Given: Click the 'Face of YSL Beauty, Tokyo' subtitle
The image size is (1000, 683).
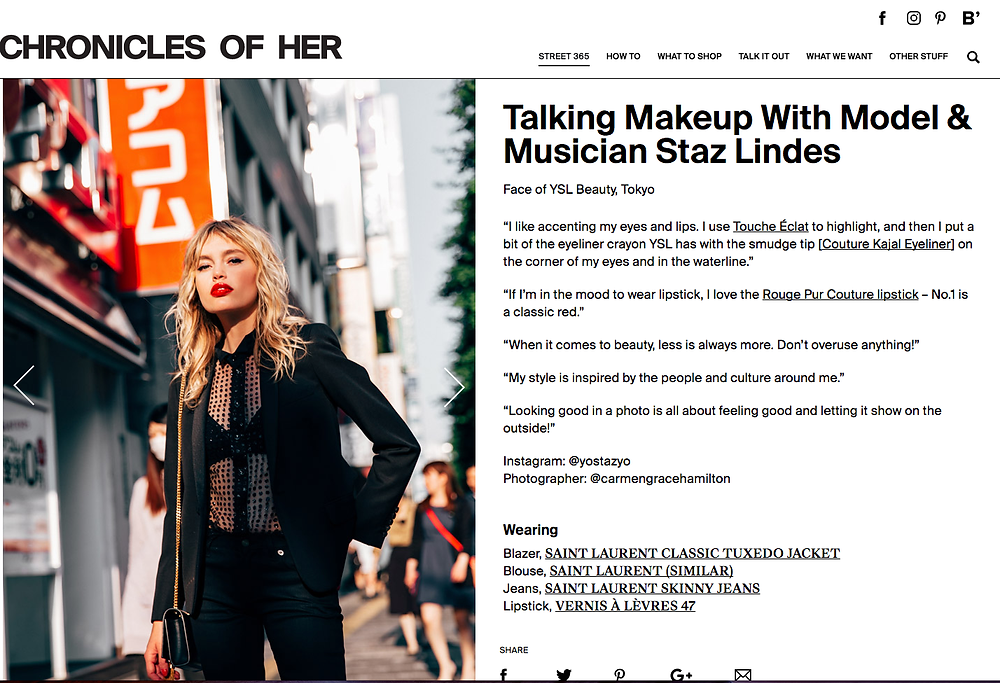Looking at the screenshot, I should [x=578, y=189].
